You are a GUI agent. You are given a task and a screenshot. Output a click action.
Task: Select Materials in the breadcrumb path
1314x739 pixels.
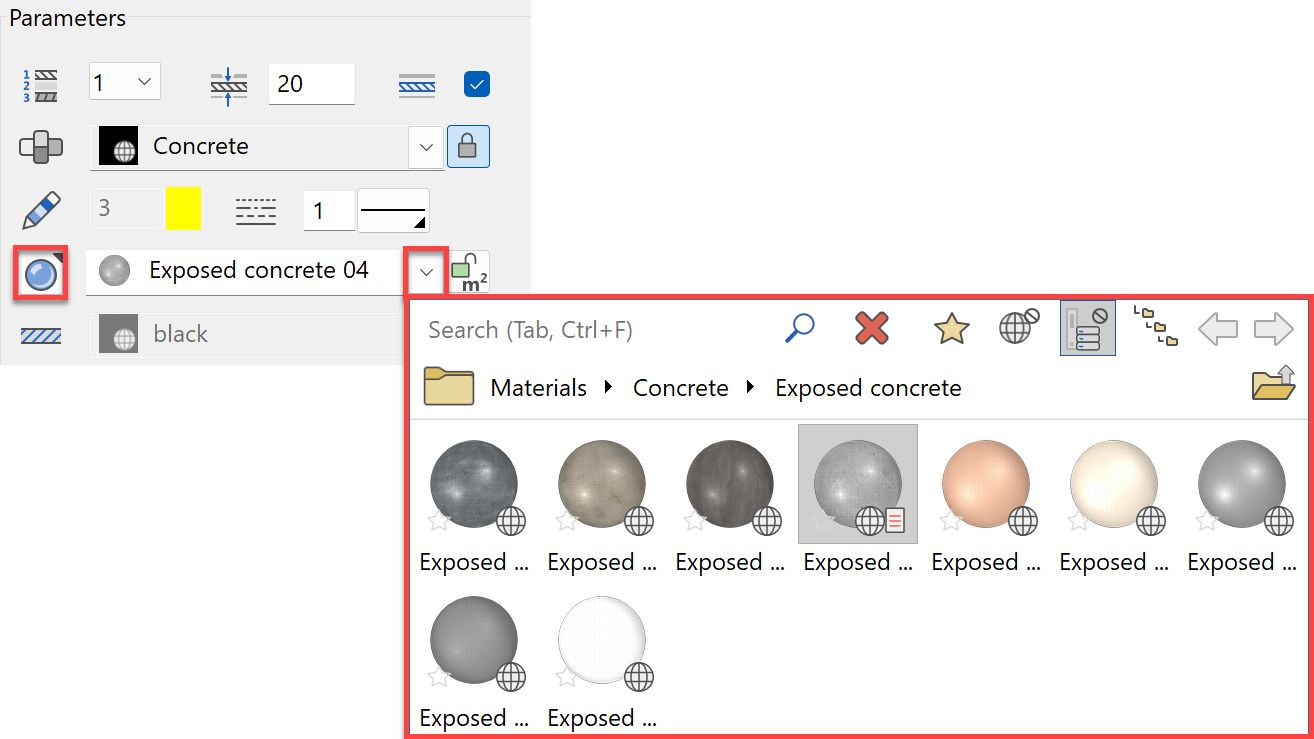(538, 388)
